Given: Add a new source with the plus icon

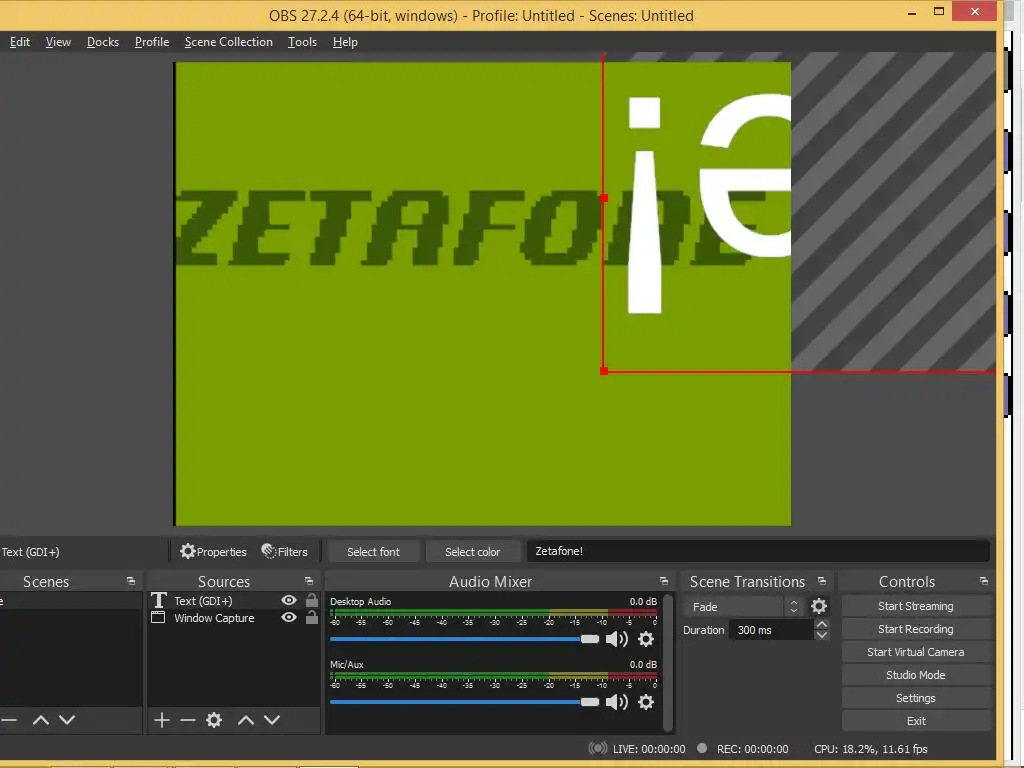Looking at the screenshot, I should coord(162,720).
